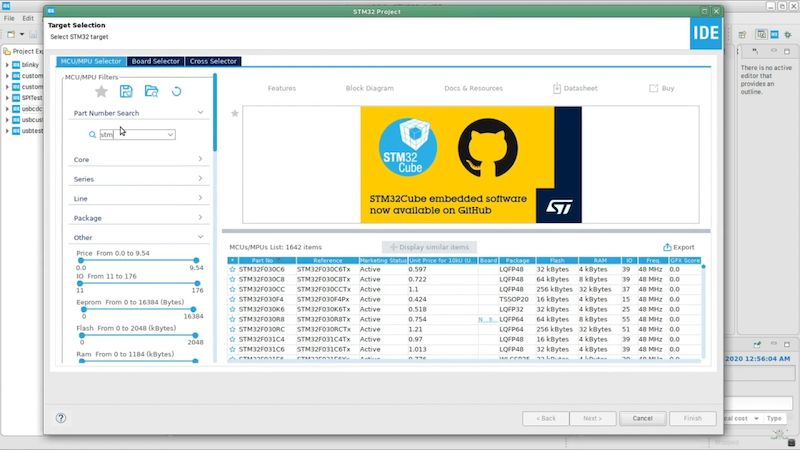
Task: Click the Cancel button
Action: coord(642,418)
